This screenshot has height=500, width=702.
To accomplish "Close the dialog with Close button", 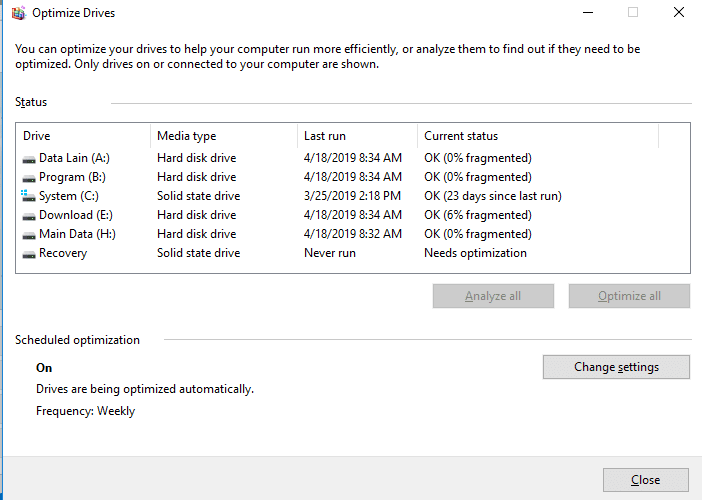I will (x=646, y=480).
